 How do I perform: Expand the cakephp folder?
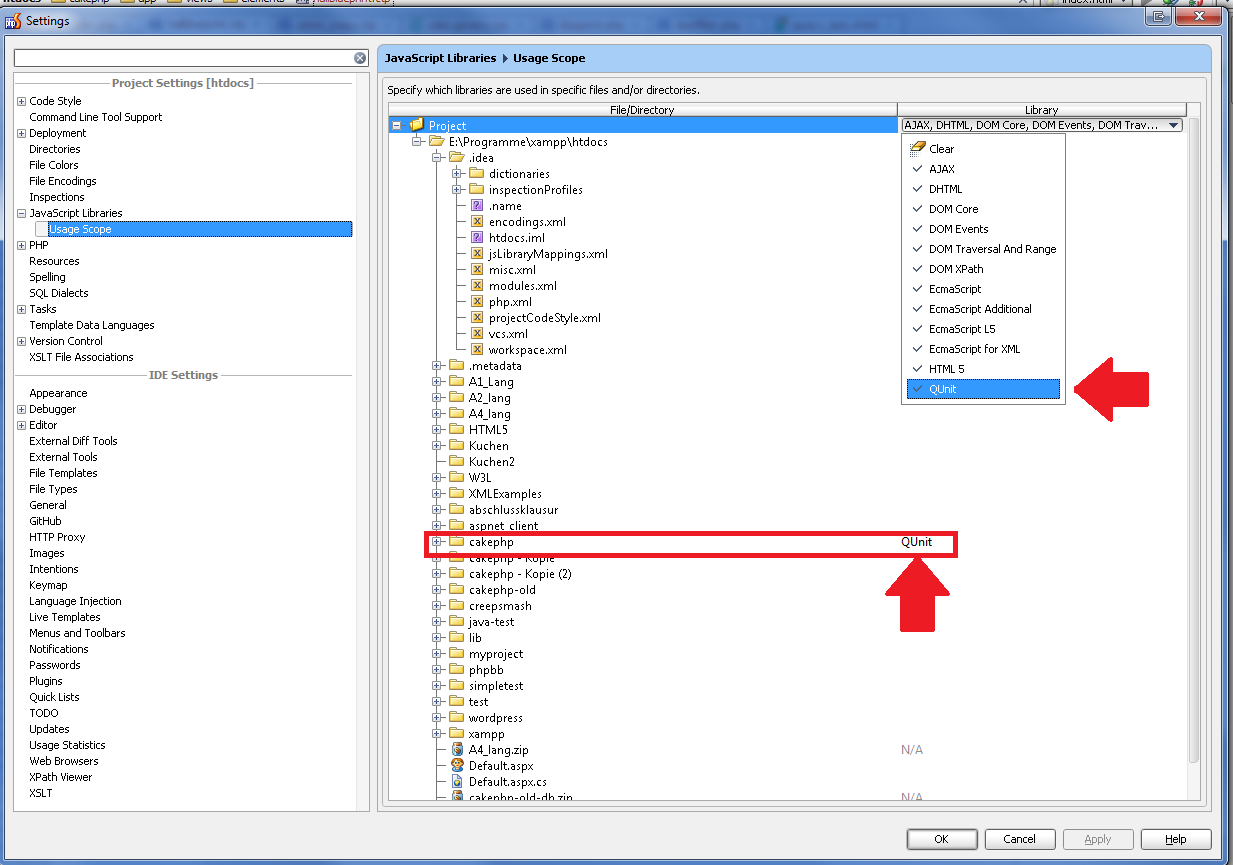coord(437,541)
